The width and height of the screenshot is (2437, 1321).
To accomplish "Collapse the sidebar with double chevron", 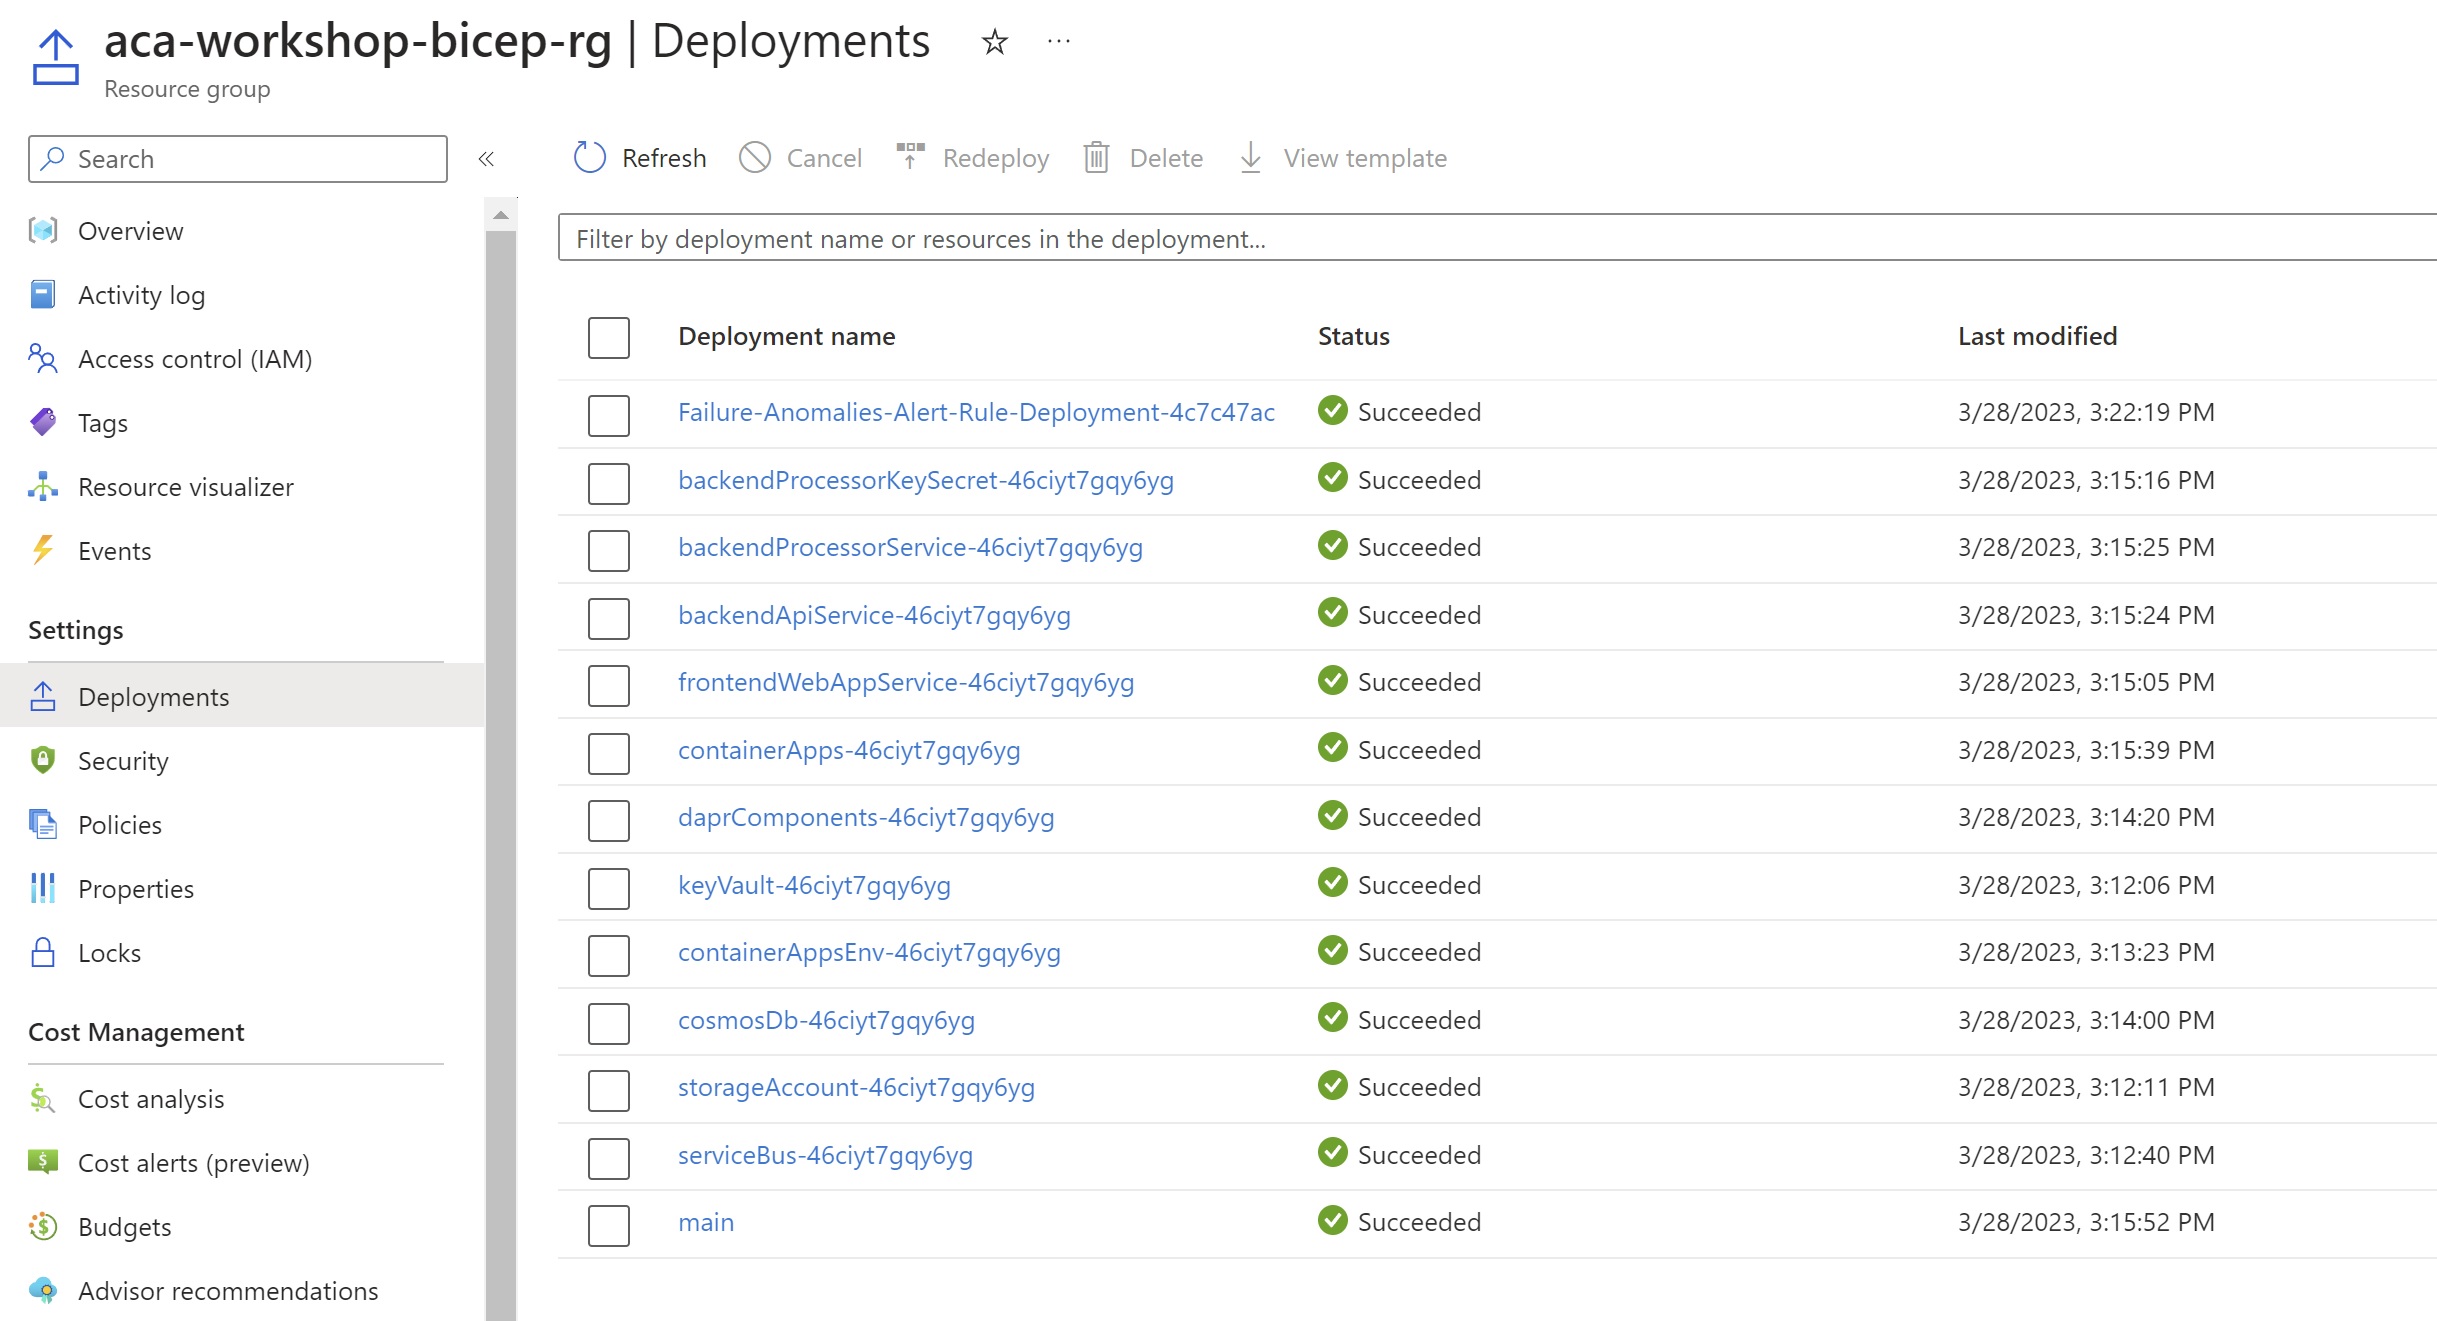I will (486, 159).
